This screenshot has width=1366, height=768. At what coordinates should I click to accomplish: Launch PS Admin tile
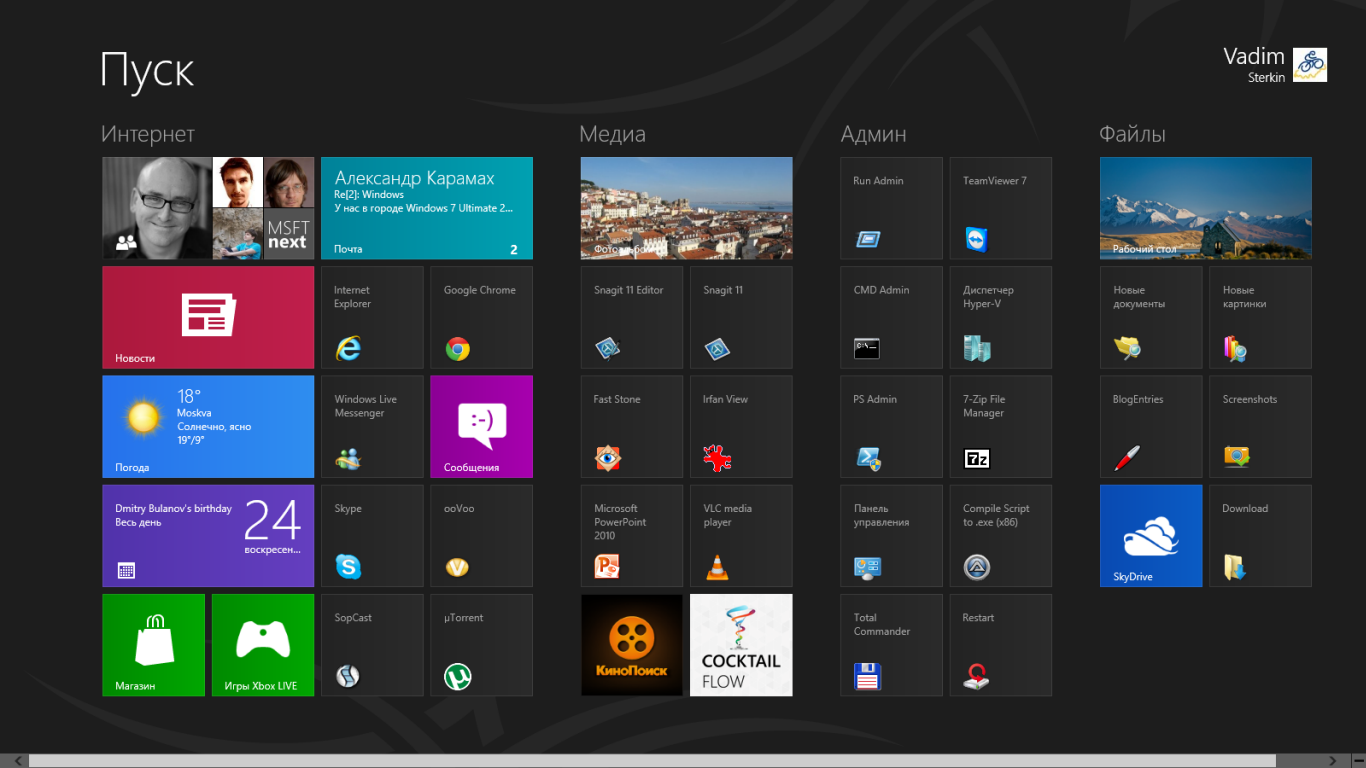(891, 426)
